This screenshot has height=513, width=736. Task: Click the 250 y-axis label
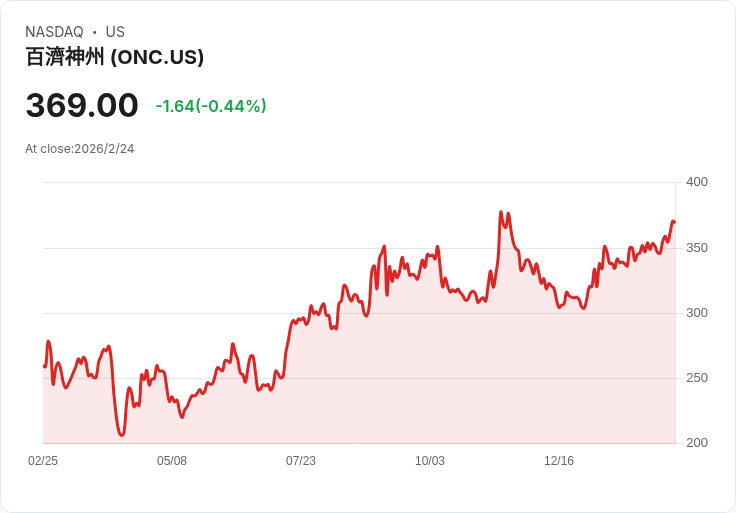697,378
